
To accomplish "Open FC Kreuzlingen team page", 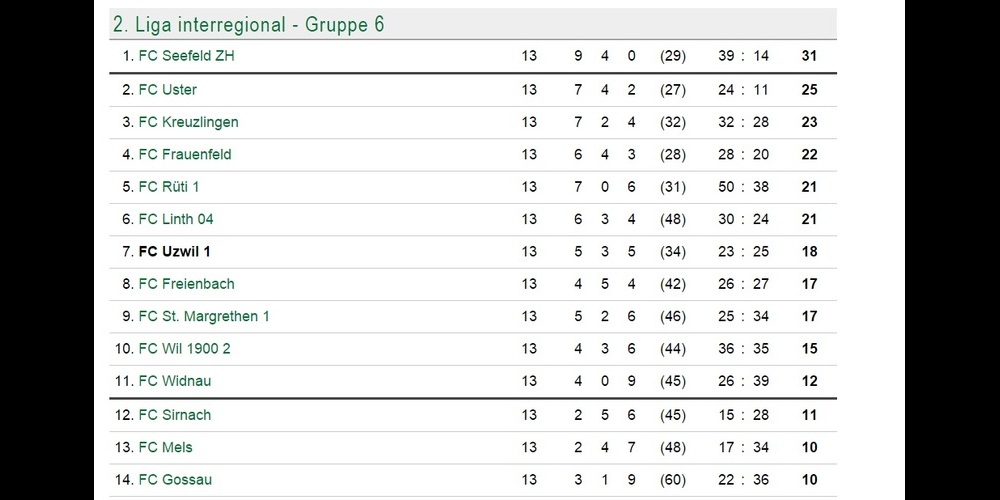I will (188, 122).
